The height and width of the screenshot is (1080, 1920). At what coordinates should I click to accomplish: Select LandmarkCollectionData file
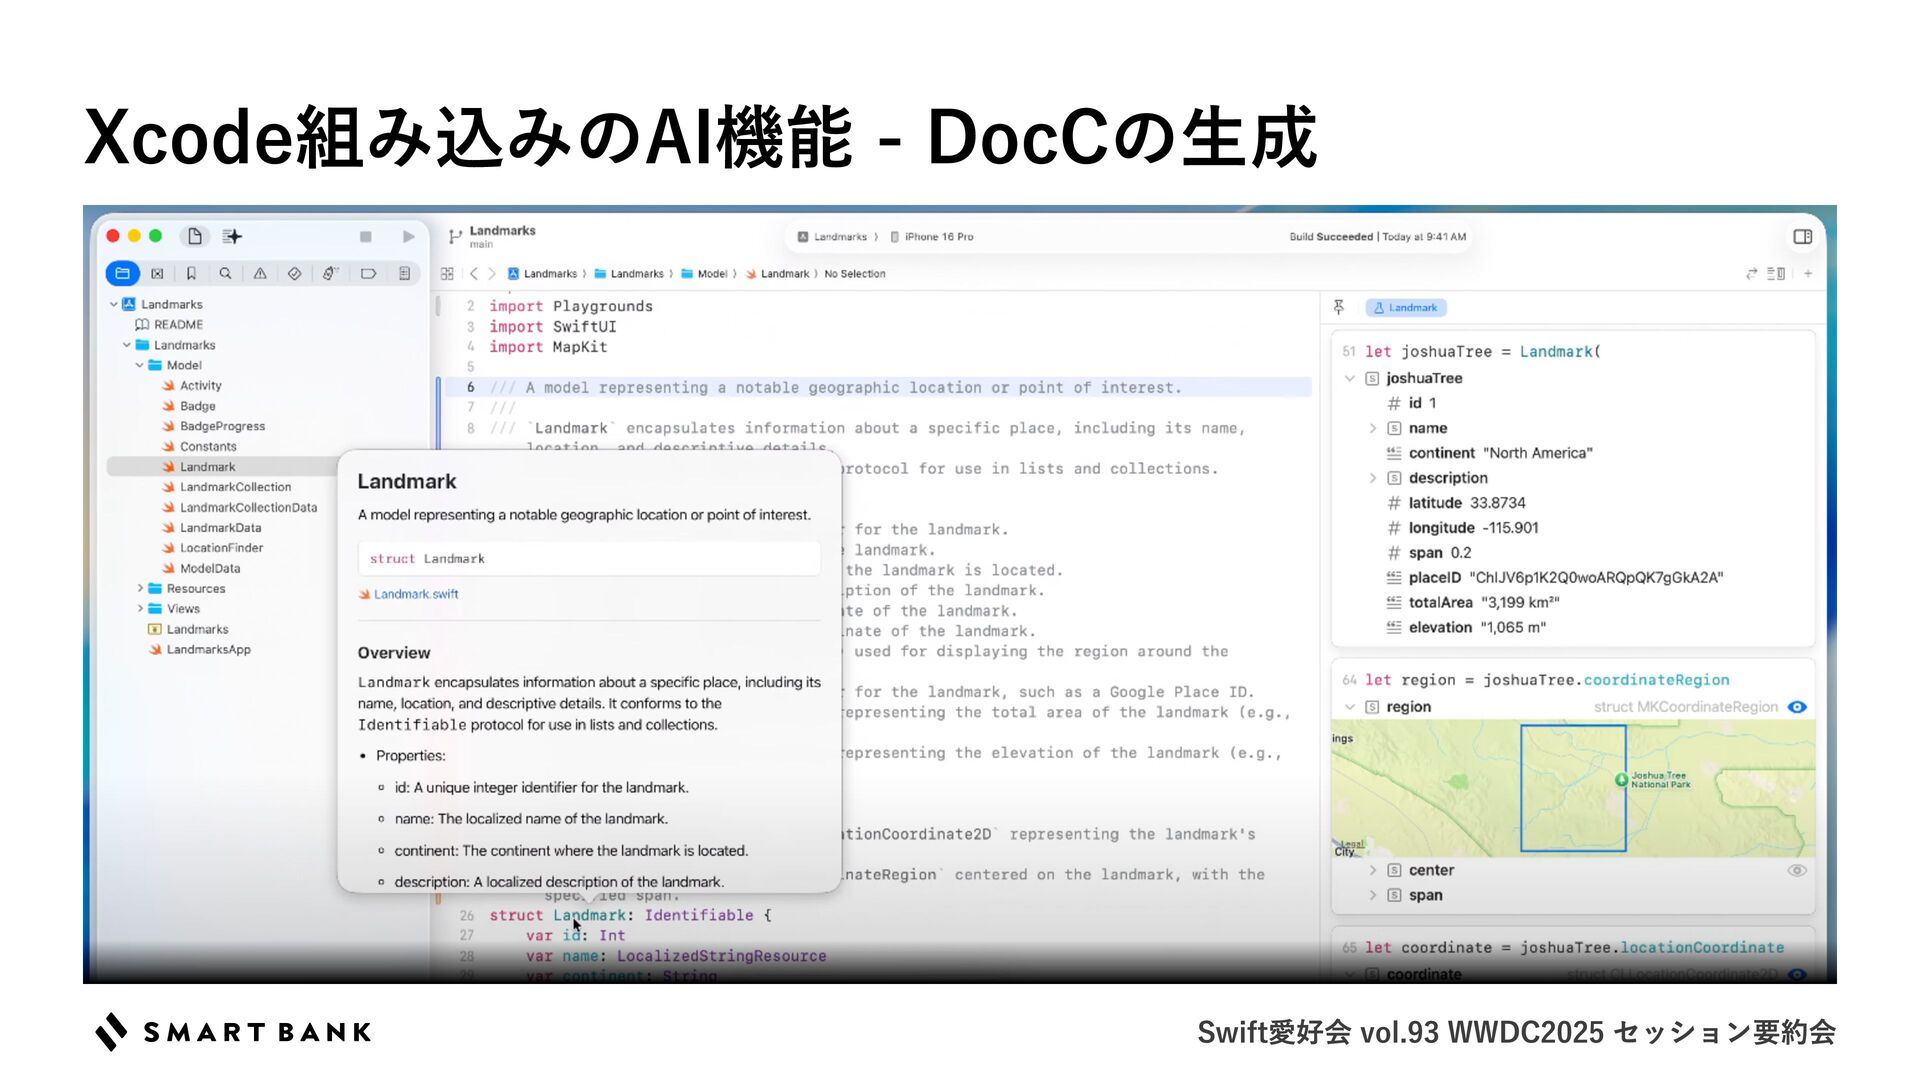tap(240, 507)
